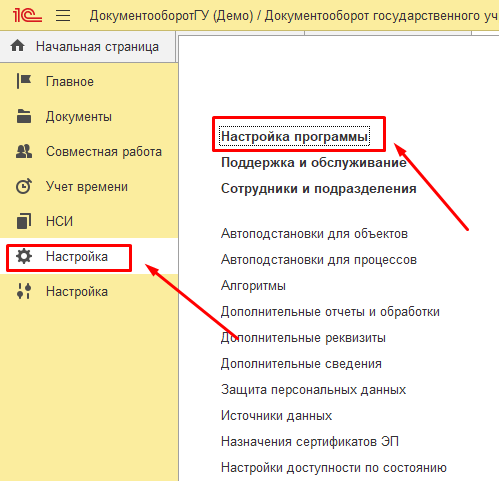
Task: Open Защита персональных данных link
Action: [313, 389]
